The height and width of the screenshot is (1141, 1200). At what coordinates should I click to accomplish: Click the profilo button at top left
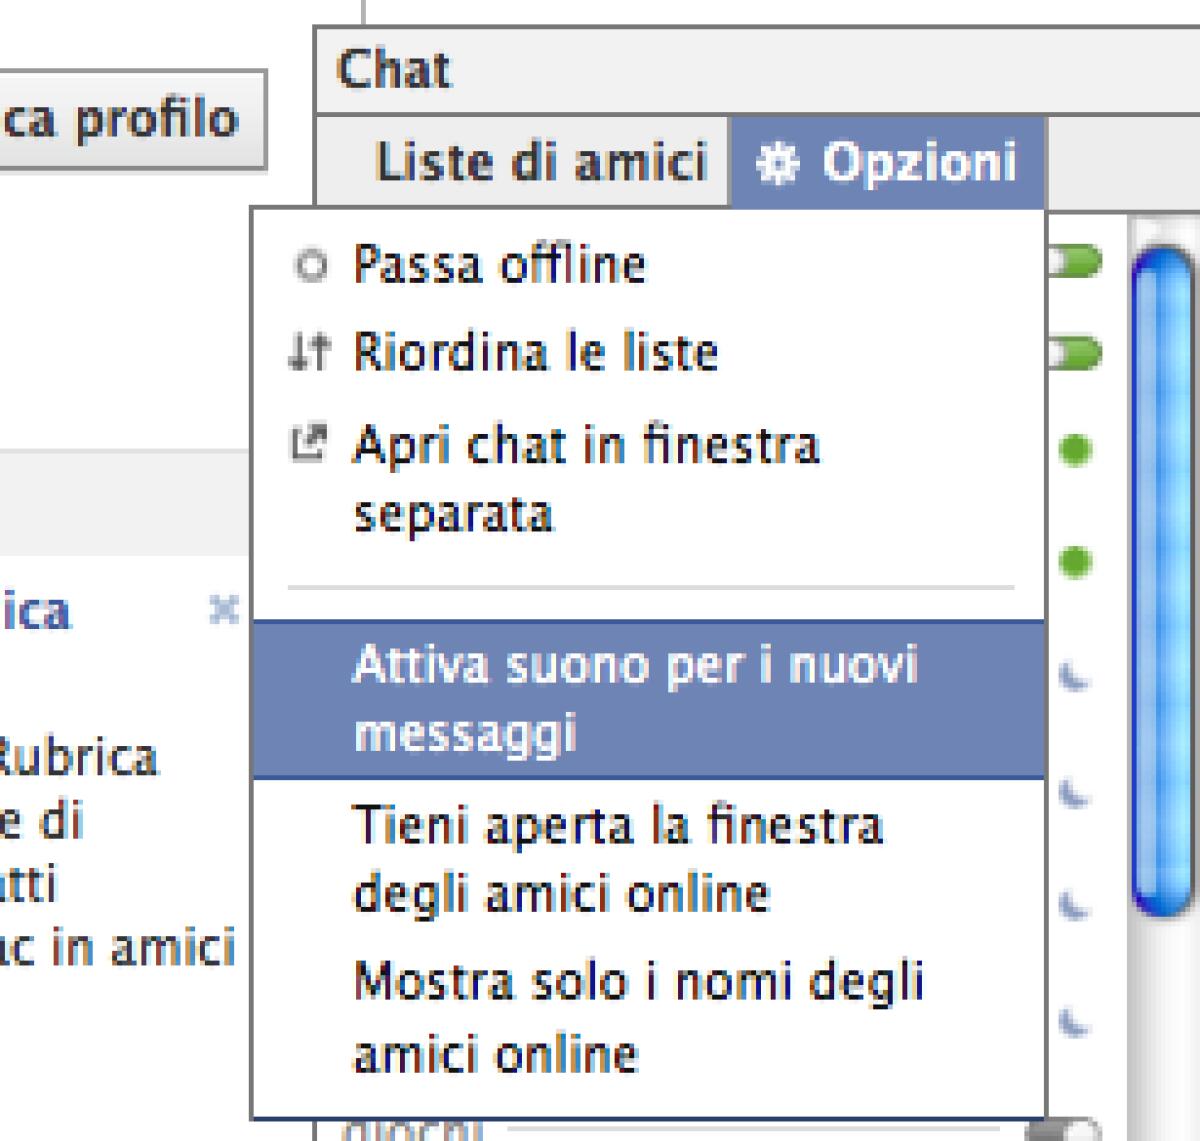pos(133,119)
